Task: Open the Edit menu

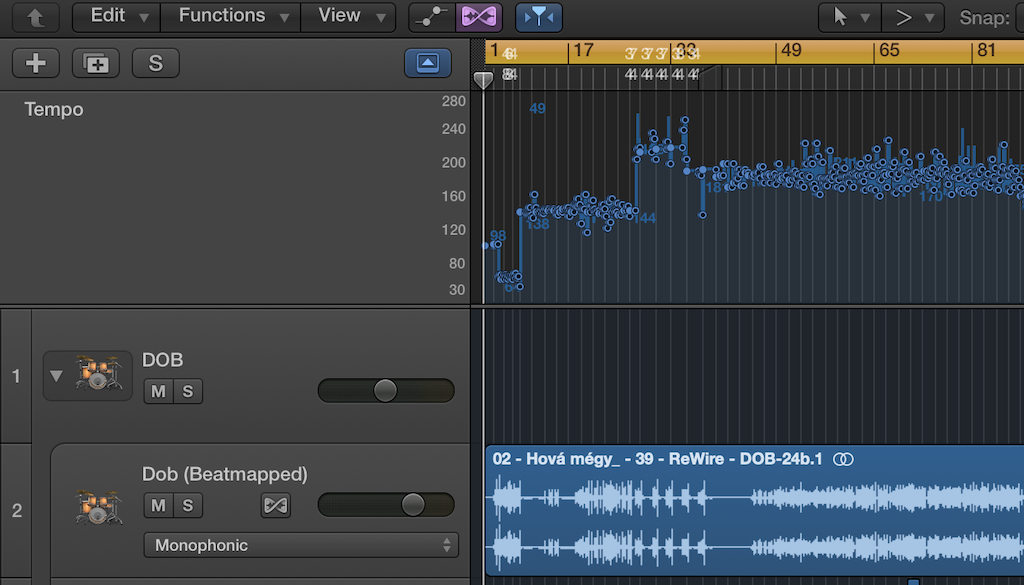Action: [116, 16]
